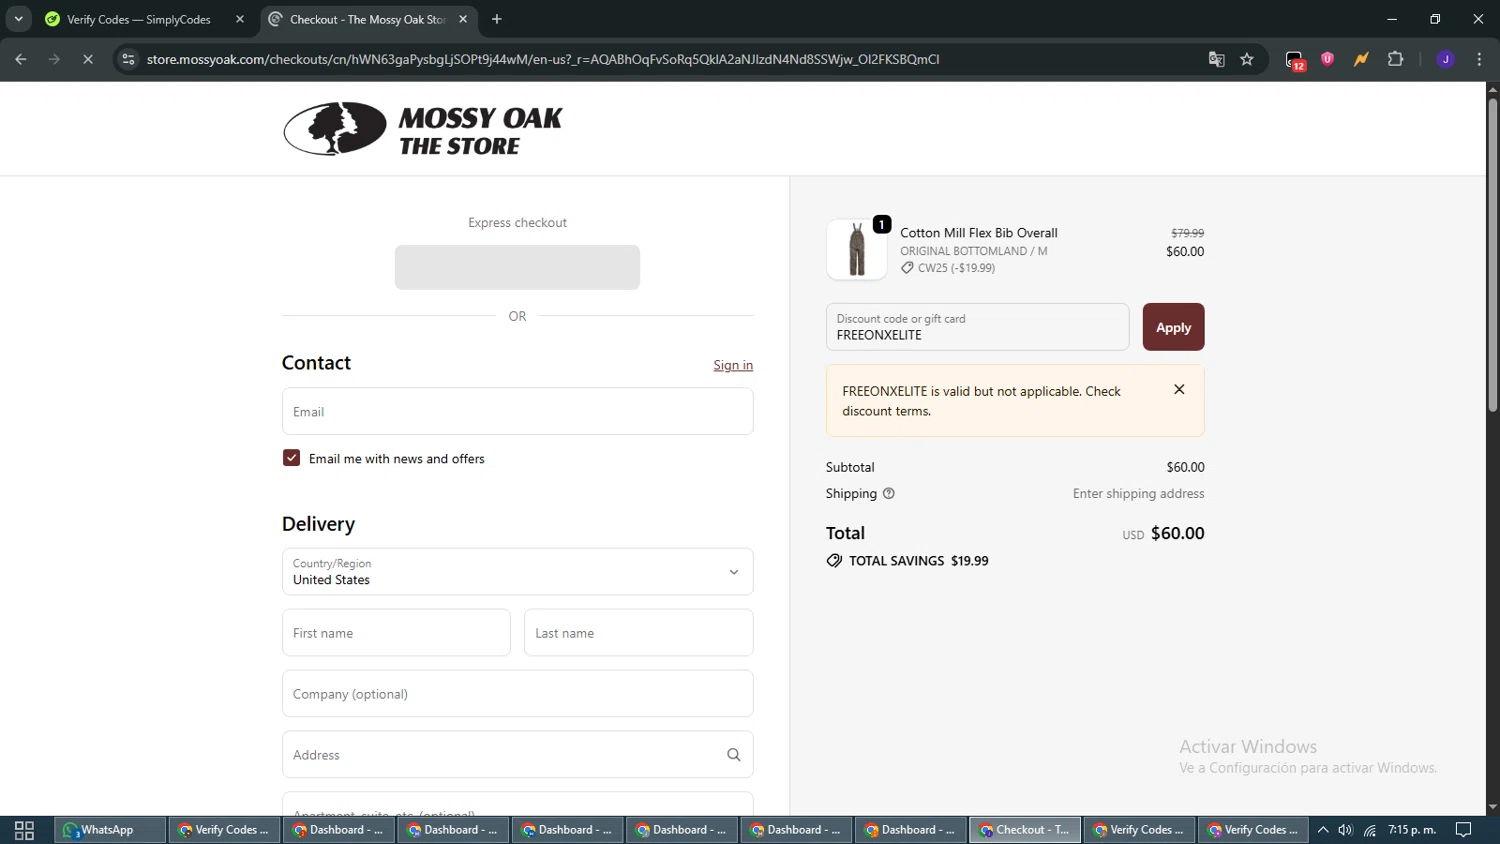Screen dimensions: 1500x844
Task: Bookmark this page with star icon
Action: [x=1247, y=59]
